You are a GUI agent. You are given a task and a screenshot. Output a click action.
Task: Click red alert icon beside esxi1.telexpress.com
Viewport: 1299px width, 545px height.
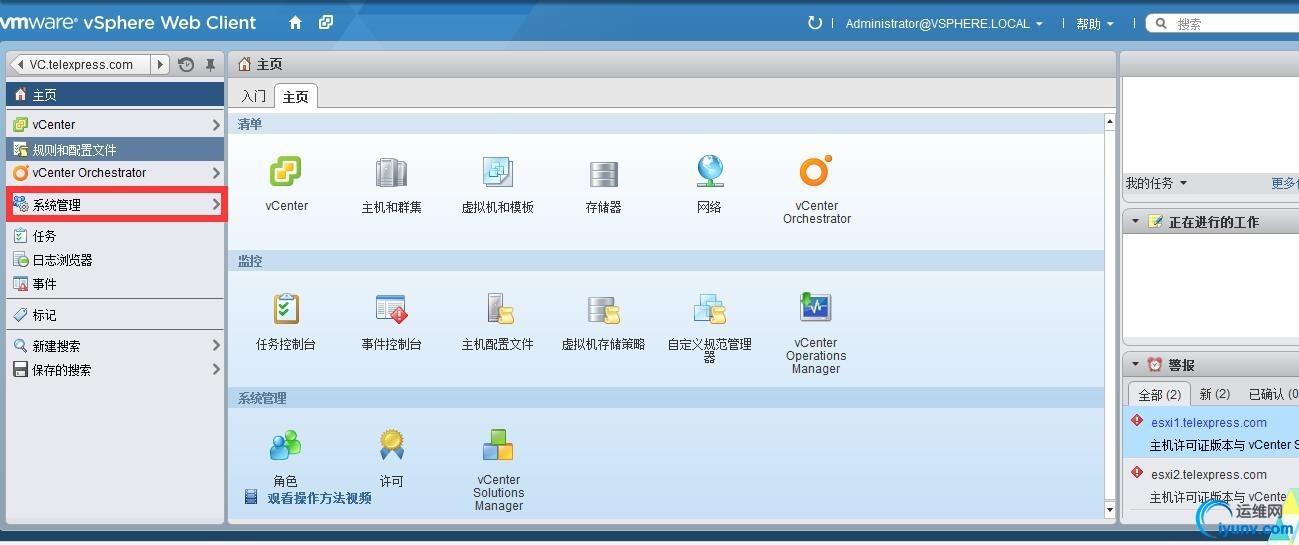tap(1136, 421)
